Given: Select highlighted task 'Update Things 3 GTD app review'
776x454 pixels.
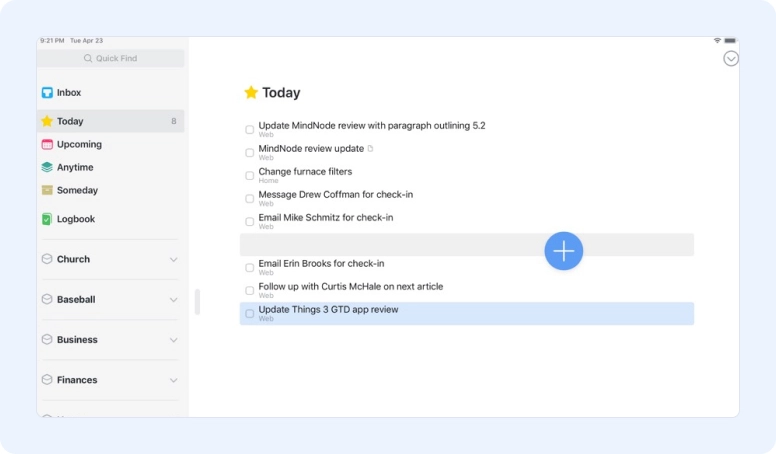Looking at the screenshot, I should [x=467, y=313].
